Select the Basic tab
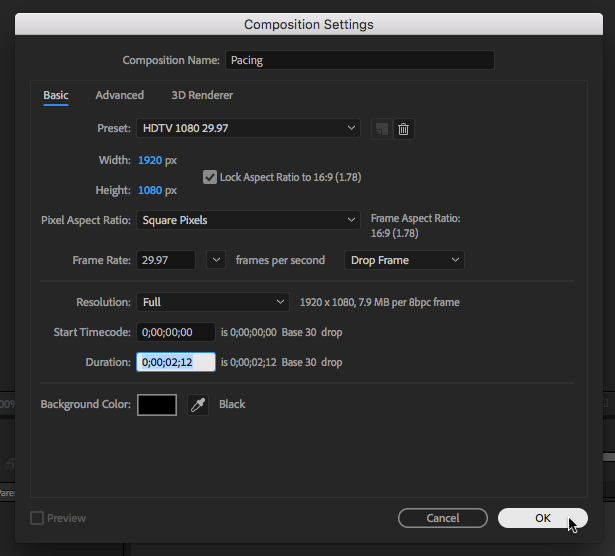The image size is (615, 556). pos(56,96)
